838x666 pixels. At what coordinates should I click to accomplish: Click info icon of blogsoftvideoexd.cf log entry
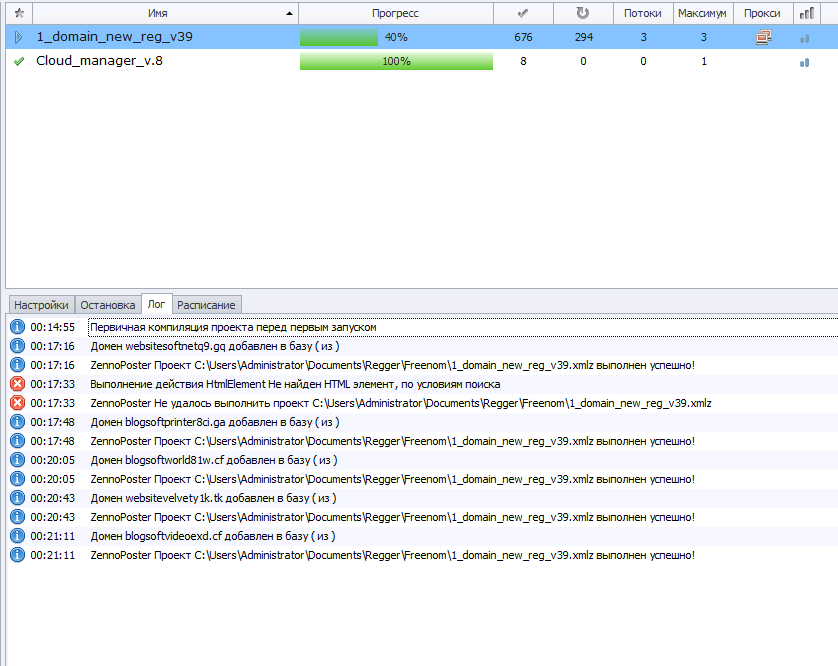pos(17,536)
